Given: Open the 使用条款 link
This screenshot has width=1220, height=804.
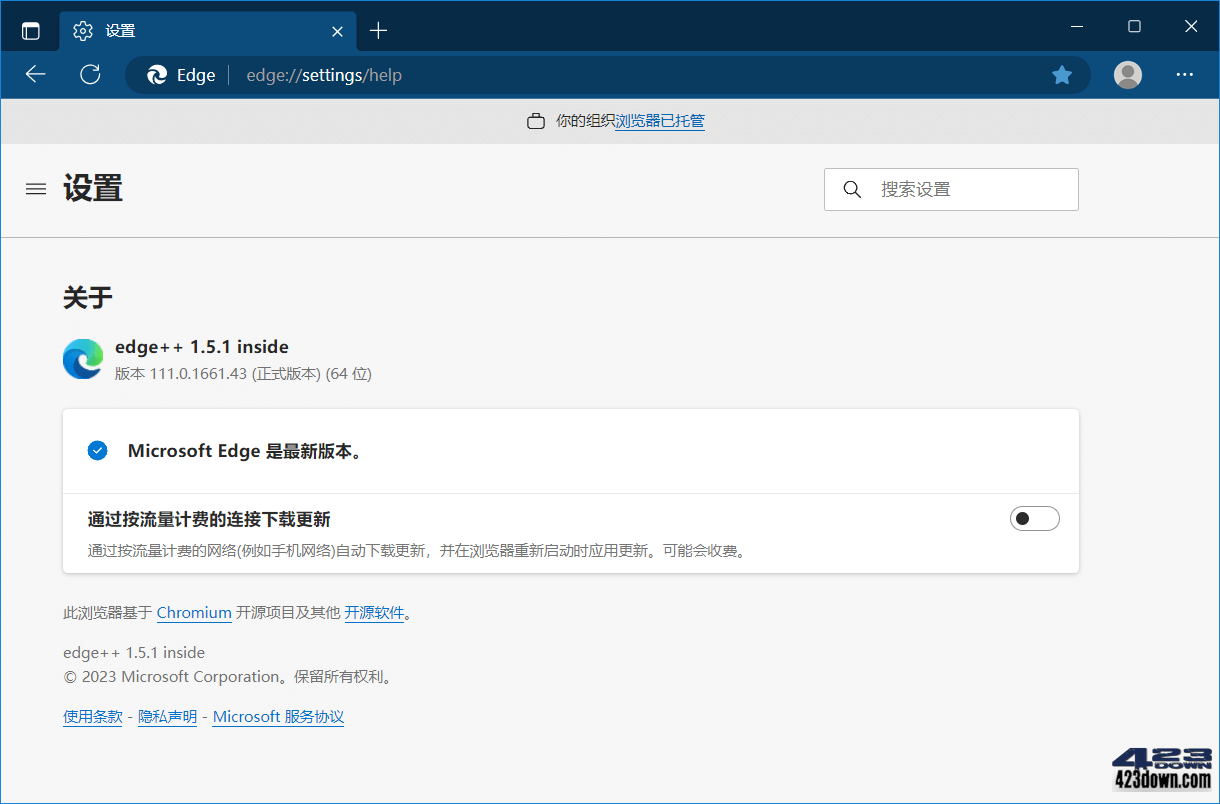Looking at the screenshot, I should click(x=92, y=716).
